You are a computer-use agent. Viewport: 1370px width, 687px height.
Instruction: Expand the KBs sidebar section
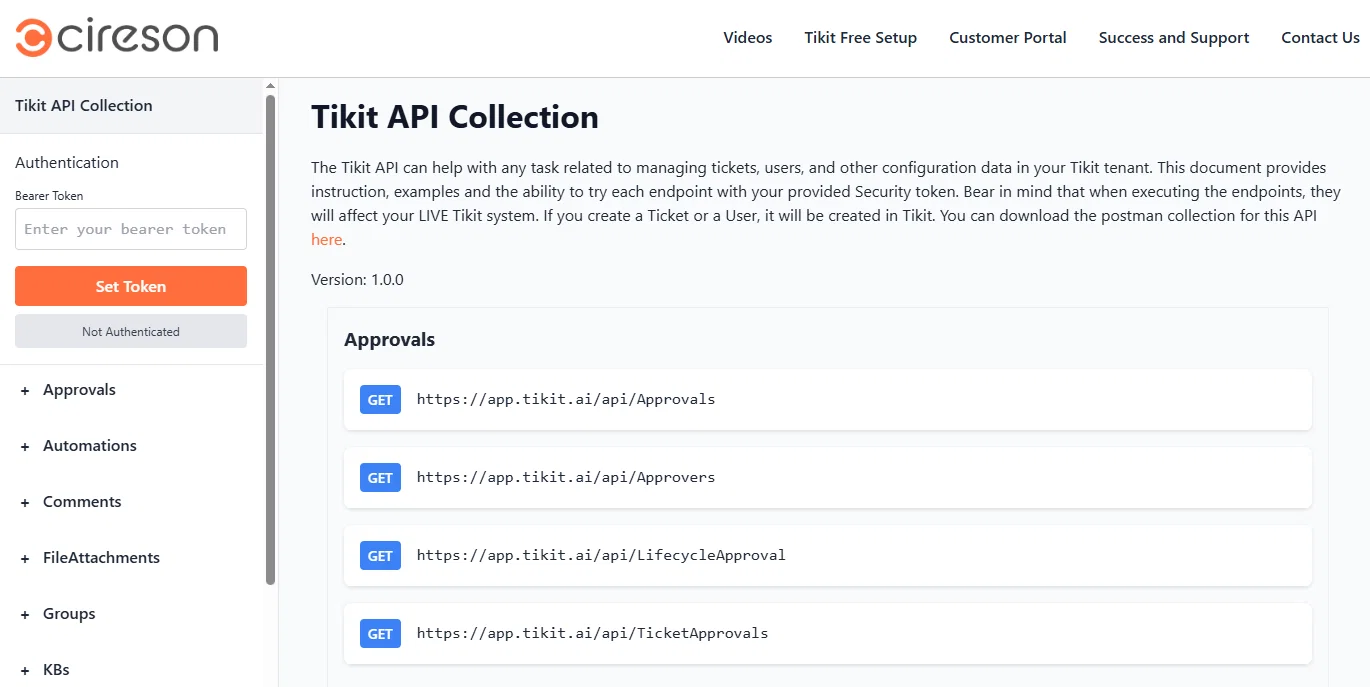click(45, 670)
